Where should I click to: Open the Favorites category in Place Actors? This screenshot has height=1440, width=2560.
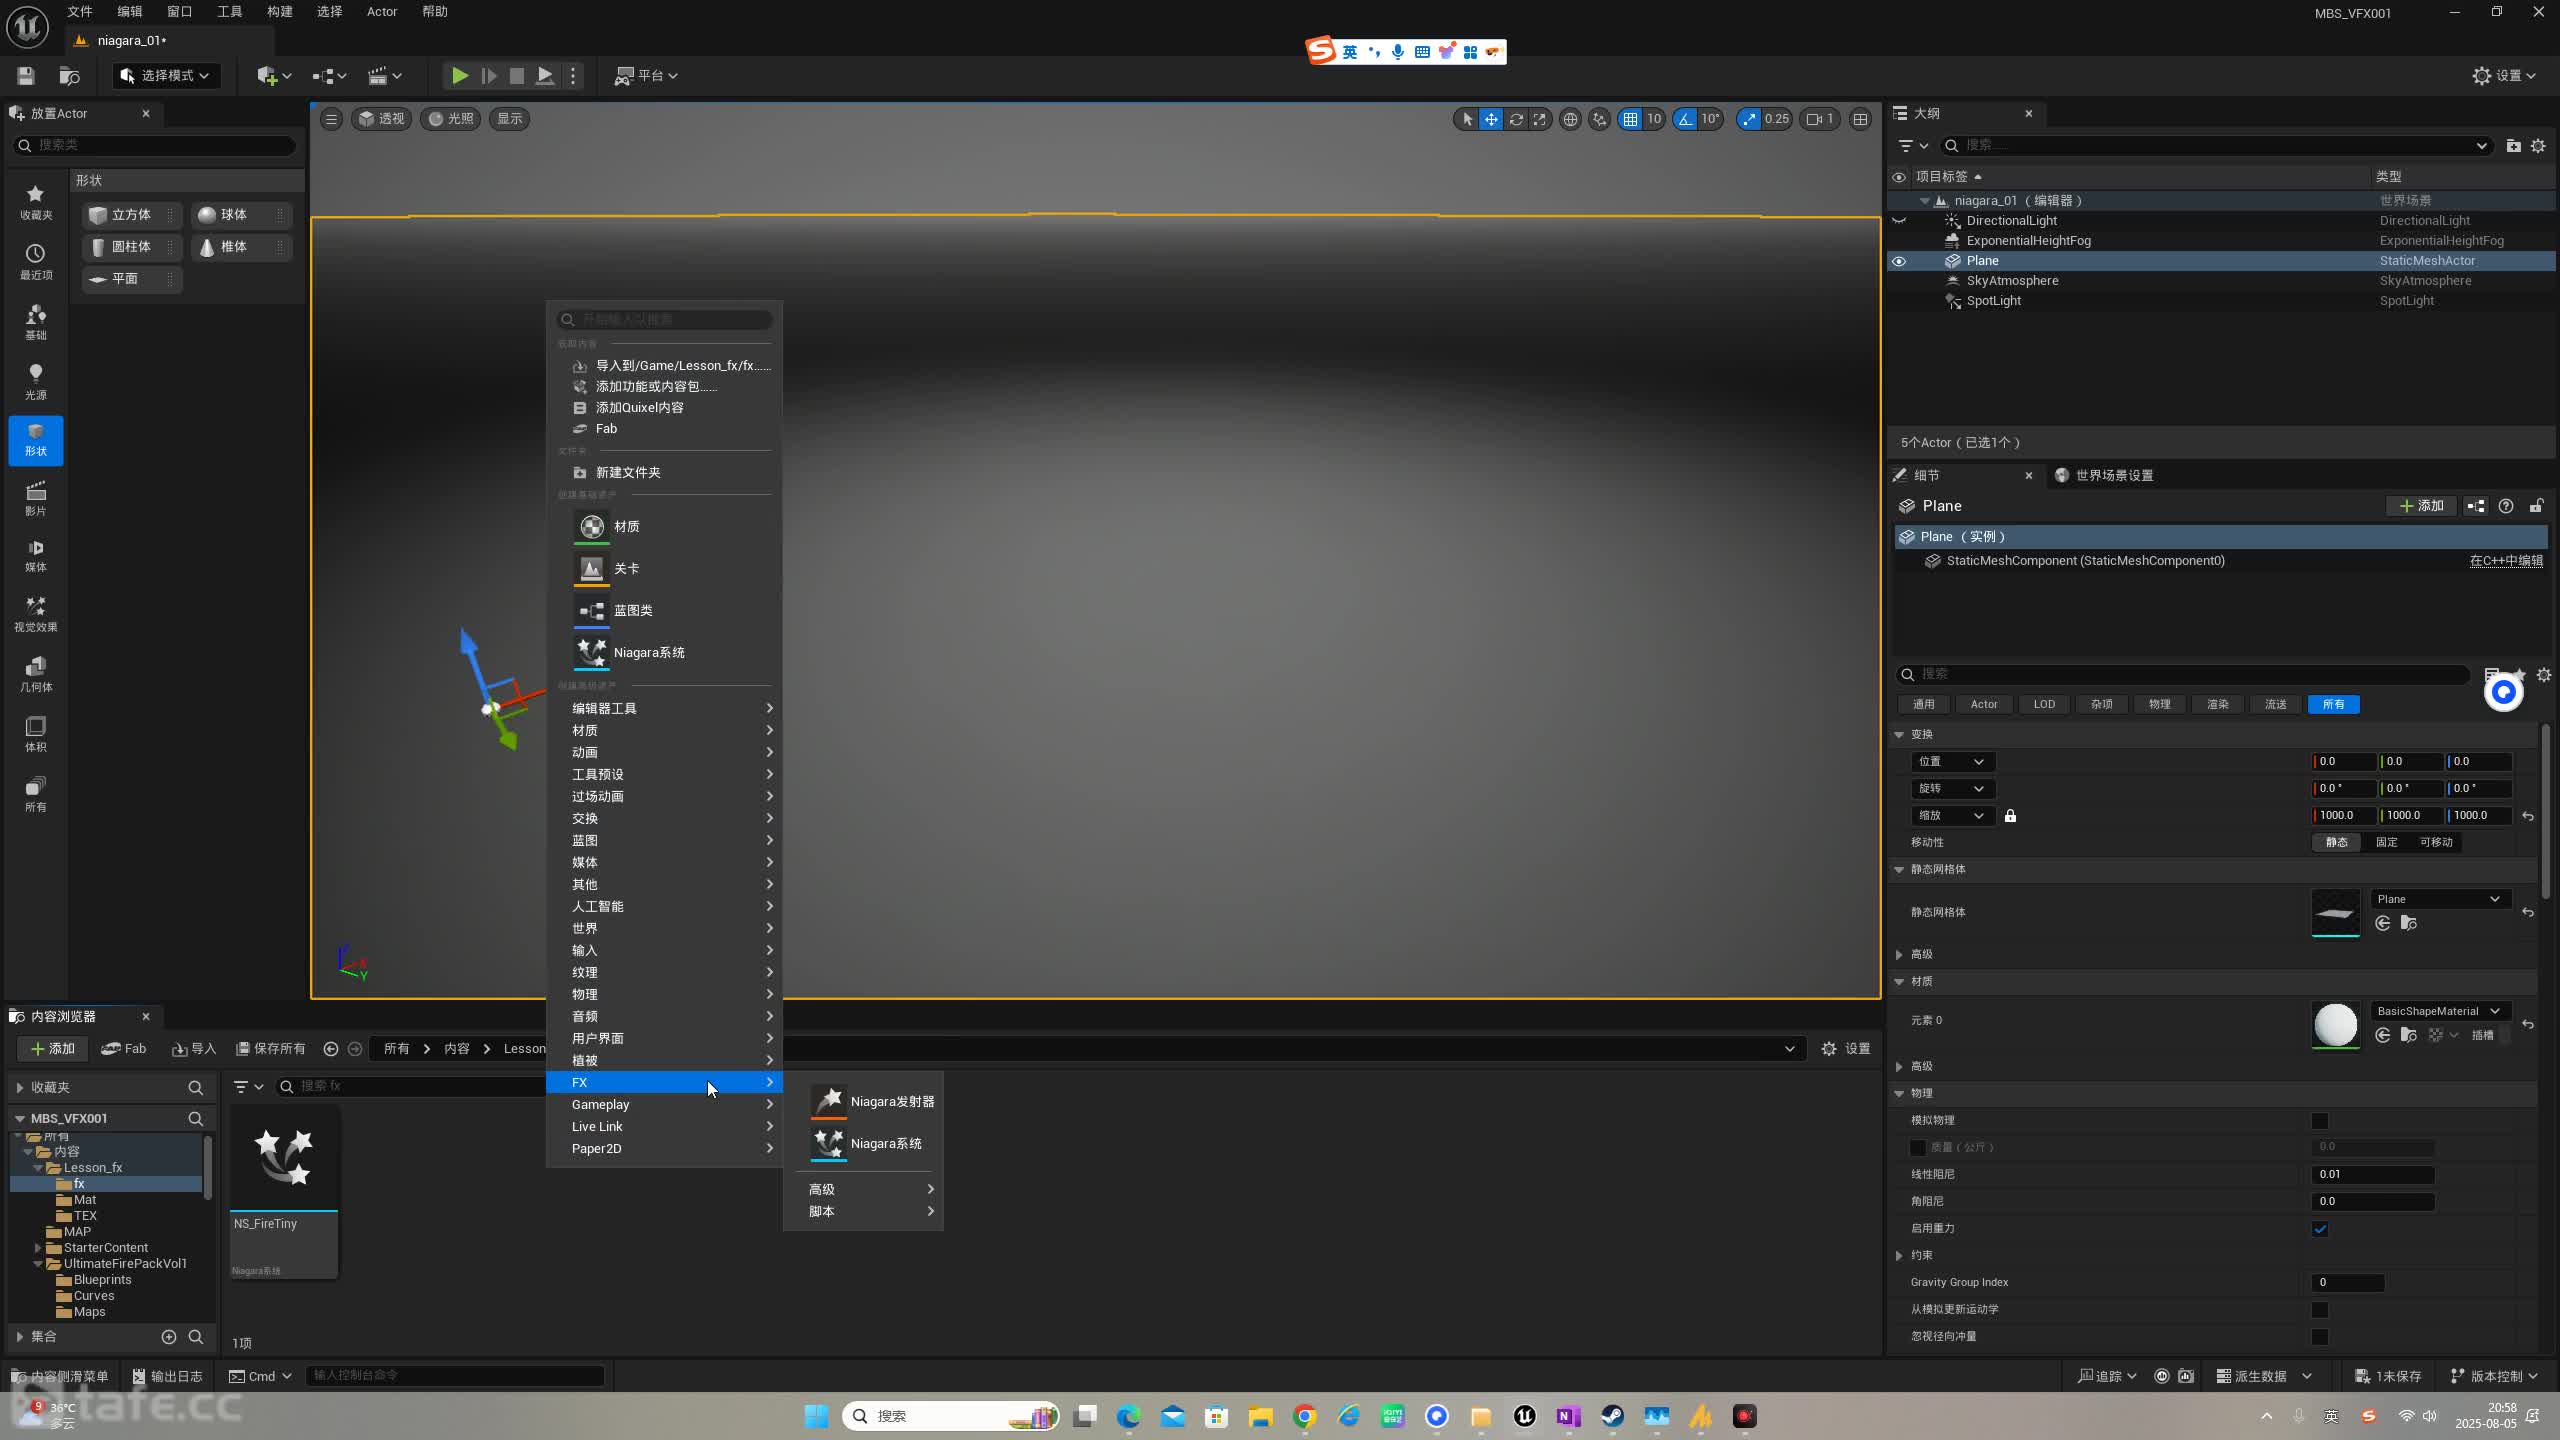coord(36,201)
